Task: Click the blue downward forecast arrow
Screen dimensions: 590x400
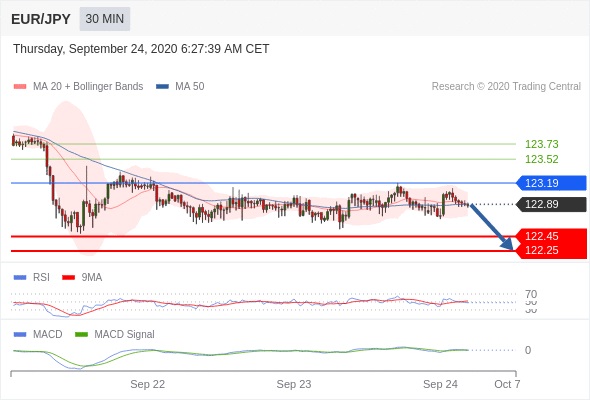Action: [492, 227]
